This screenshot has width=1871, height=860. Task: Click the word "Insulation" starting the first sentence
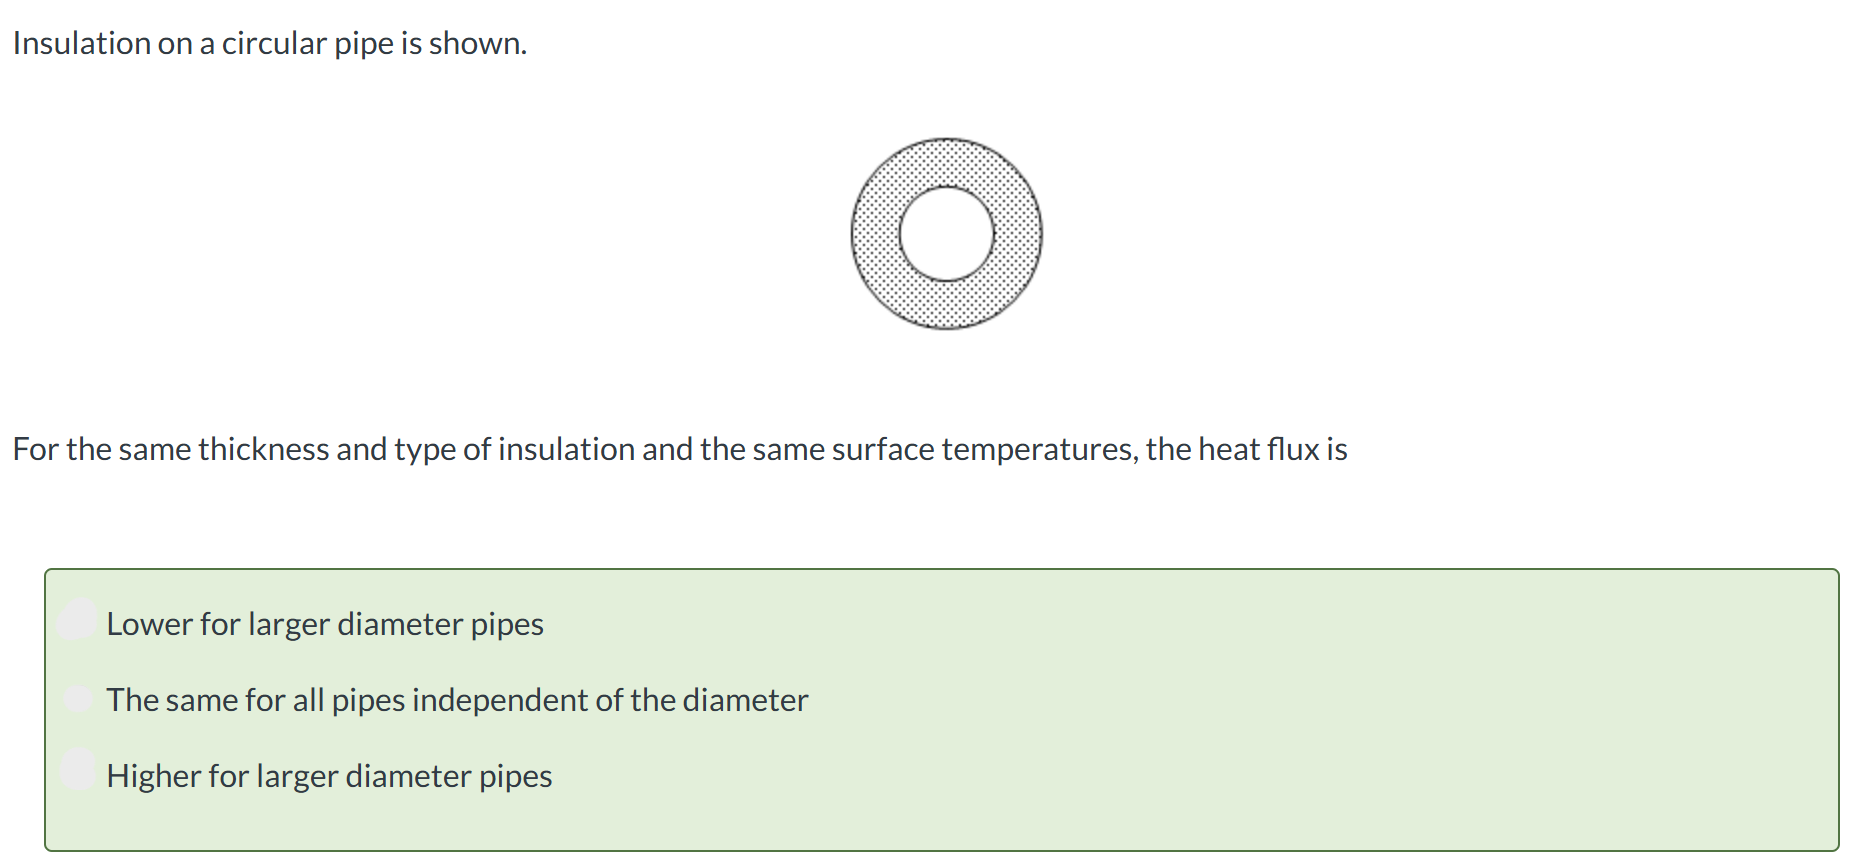click(x=82, y=44)
